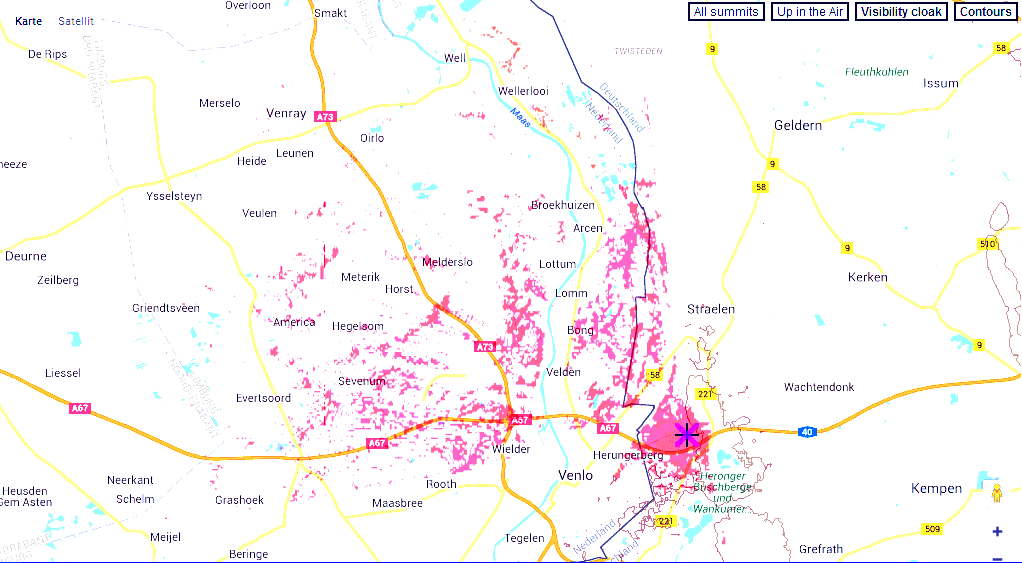Click the Street View pegman icon
The height and width of the screenshot is (563, 1022).
click(x=997, y=493)
